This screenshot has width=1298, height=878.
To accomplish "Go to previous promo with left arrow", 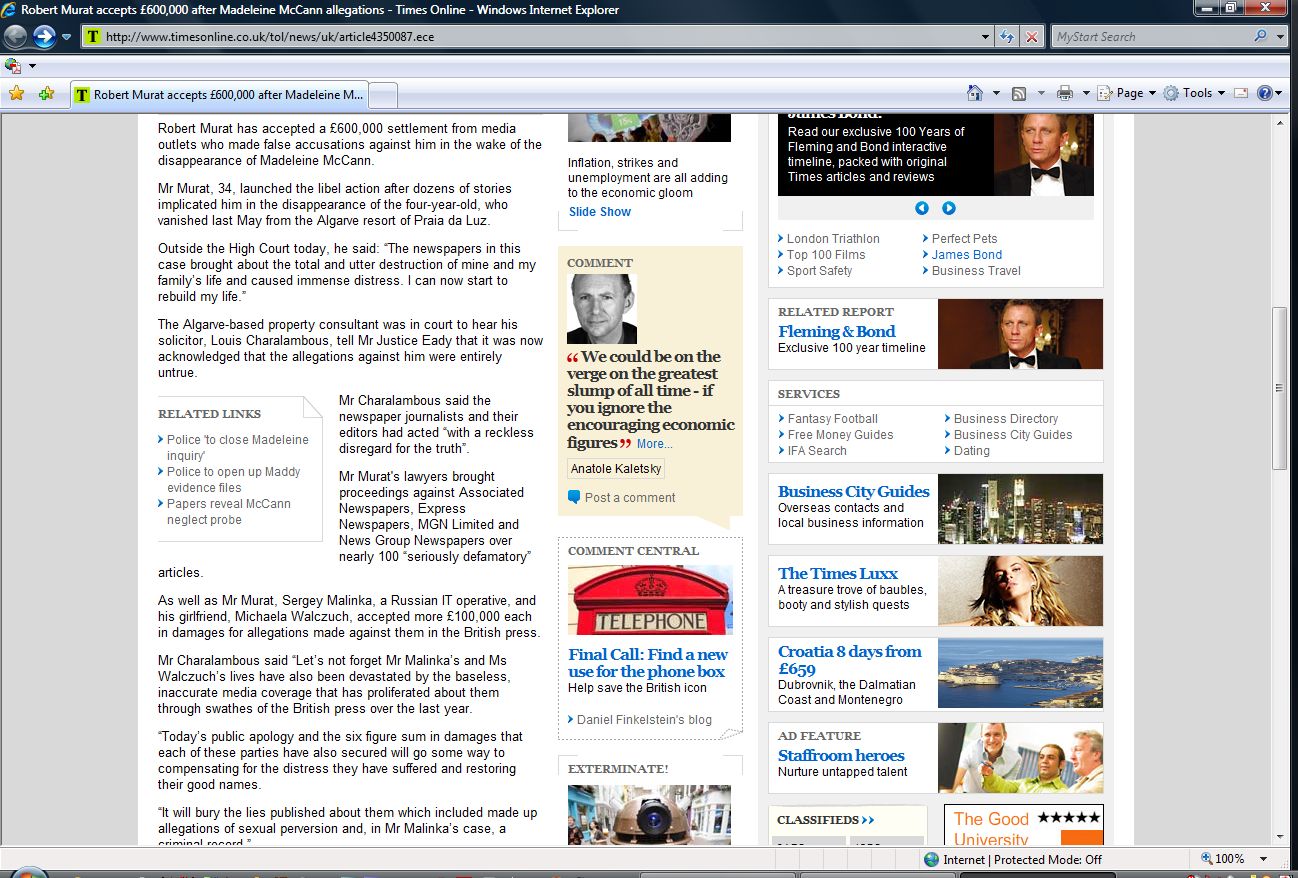I will [x=922, y=208].
